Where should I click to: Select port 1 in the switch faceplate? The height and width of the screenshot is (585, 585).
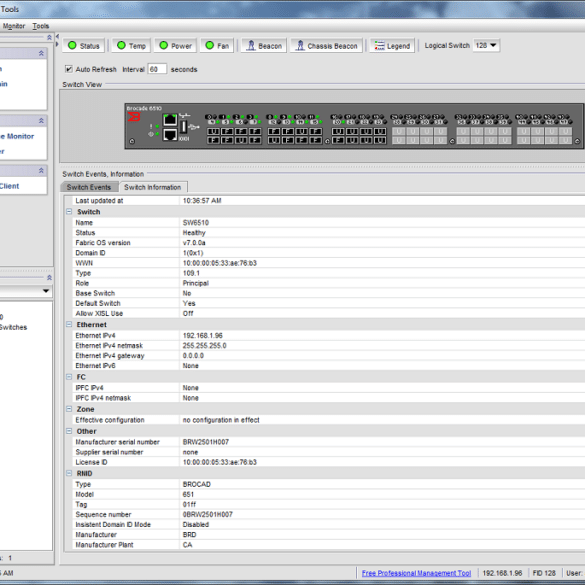227,131
